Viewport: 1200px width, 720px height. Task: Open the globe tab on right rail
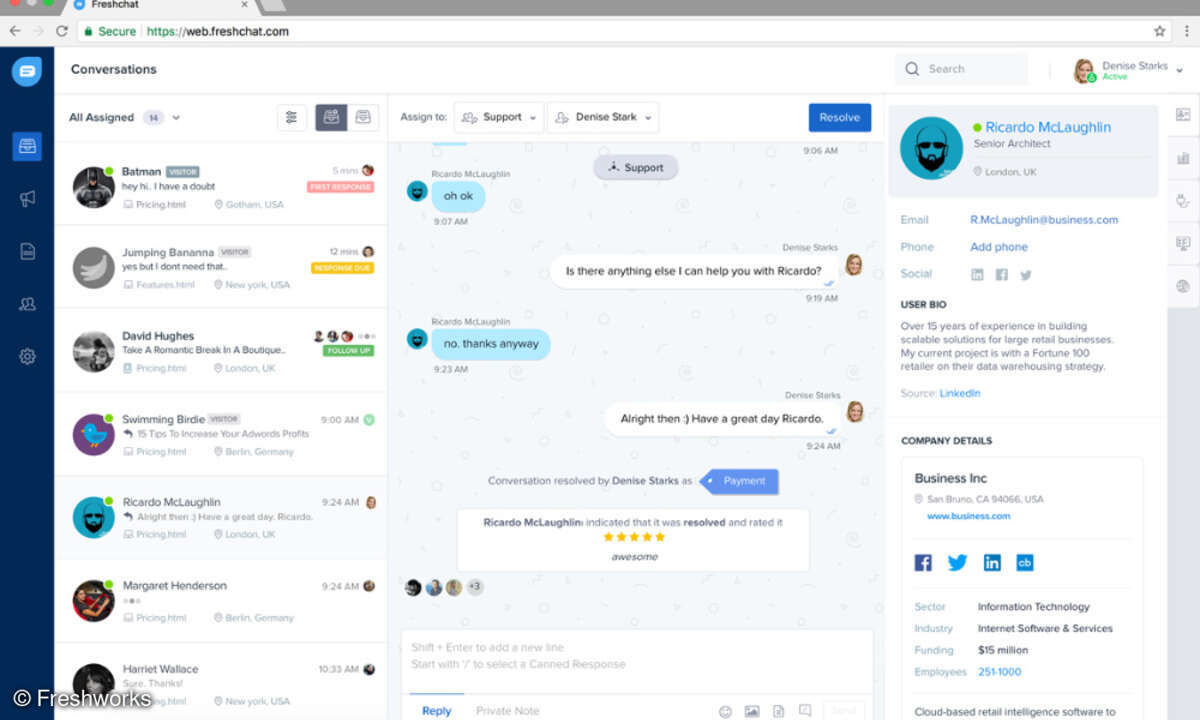pyautogui.click(x=1184, y=286)
